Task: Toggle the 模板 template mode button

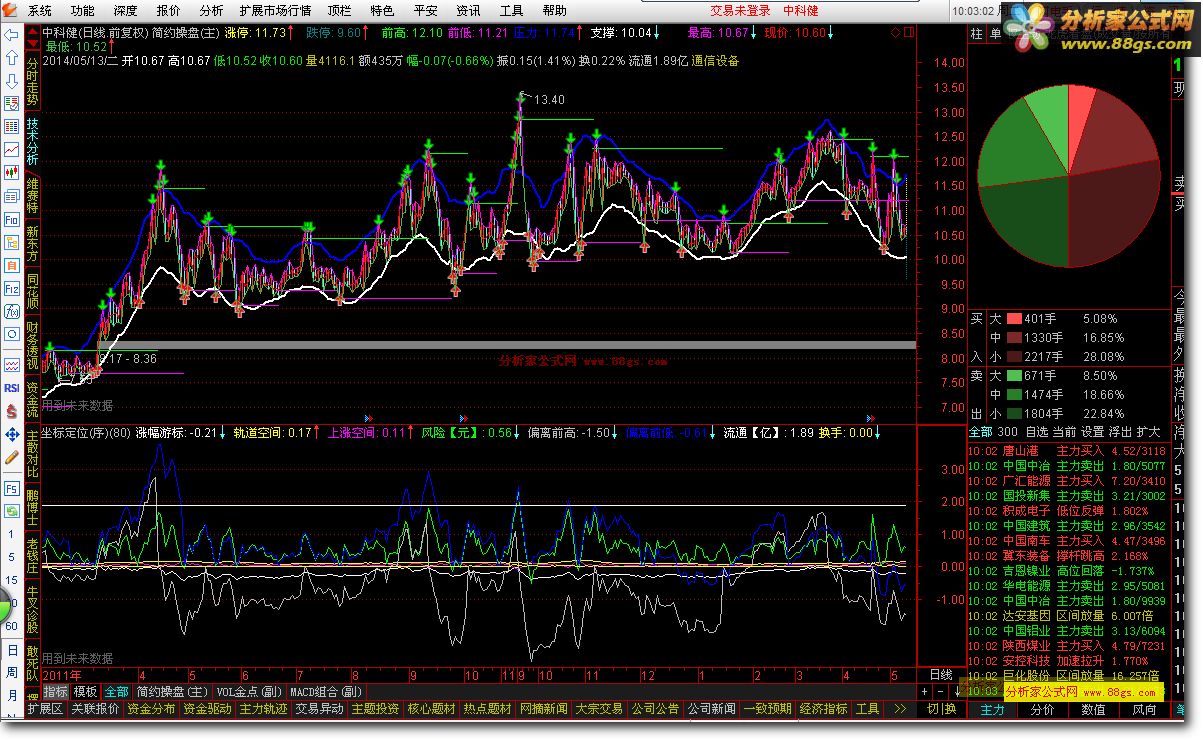Action: click(86, 692)
